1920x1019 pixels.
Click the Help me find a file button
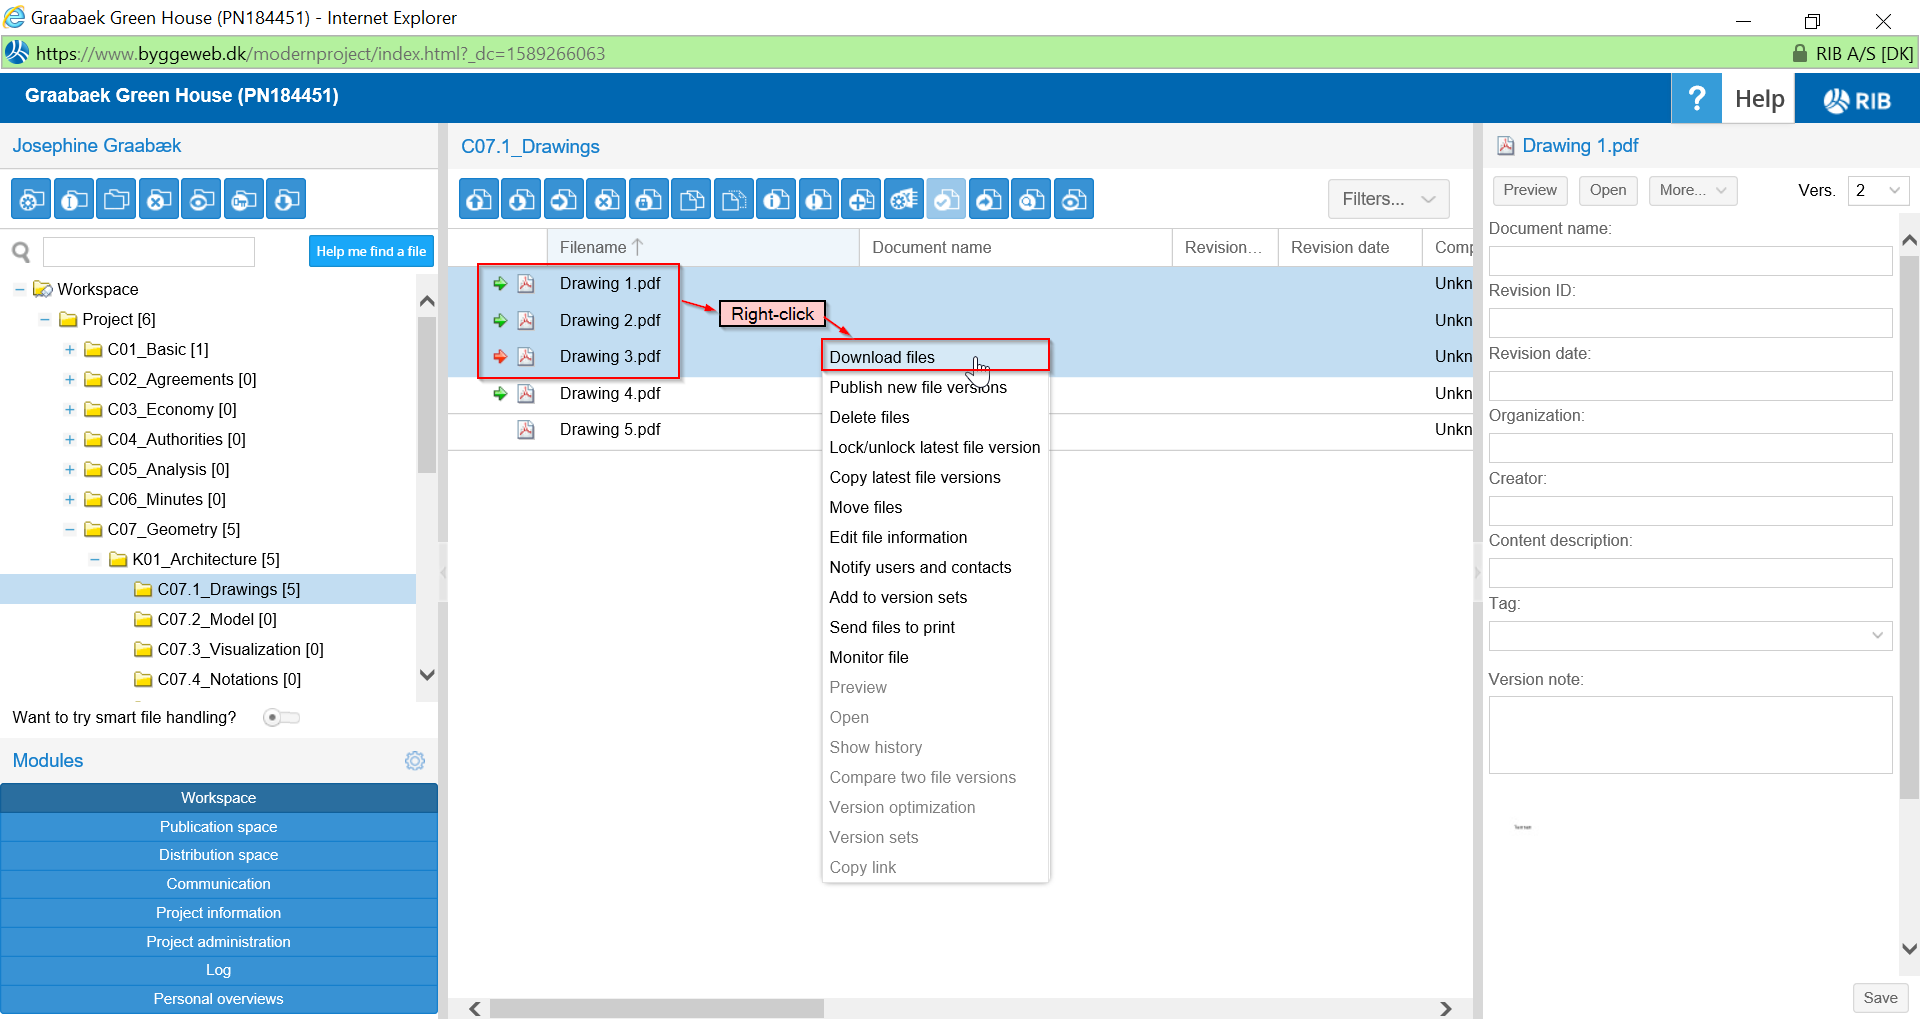coord(371,251)
